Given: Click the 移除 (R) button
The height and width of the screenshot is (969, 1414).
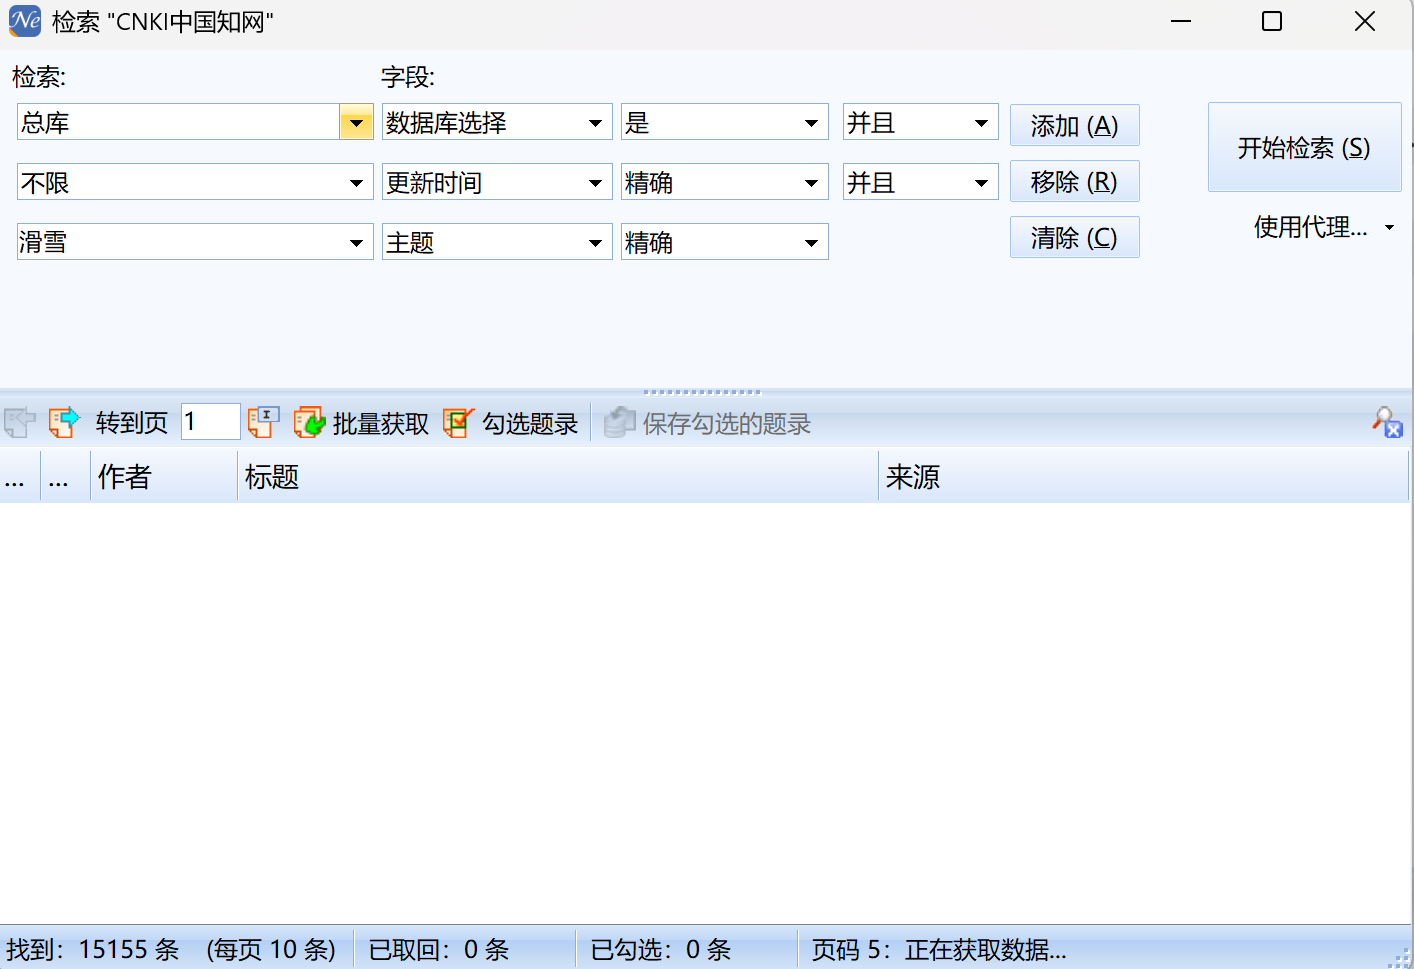Looking at the screenshot, I should 1074,181.
